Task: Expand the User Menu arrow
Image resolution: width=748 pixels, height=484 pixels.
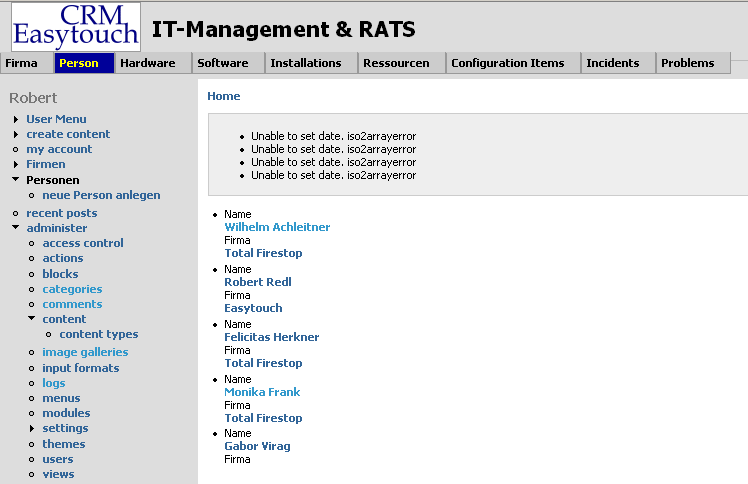Action: pyautogui.click(x=17, y=119)
